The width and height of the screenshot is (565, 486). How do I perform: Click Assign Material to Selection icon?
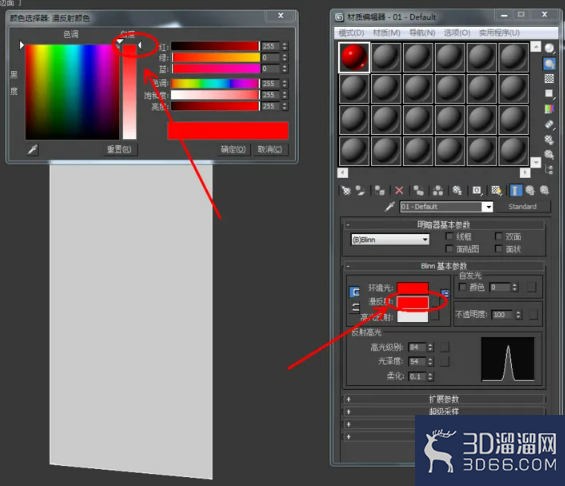pyautogui.click(x=379, y=190)
